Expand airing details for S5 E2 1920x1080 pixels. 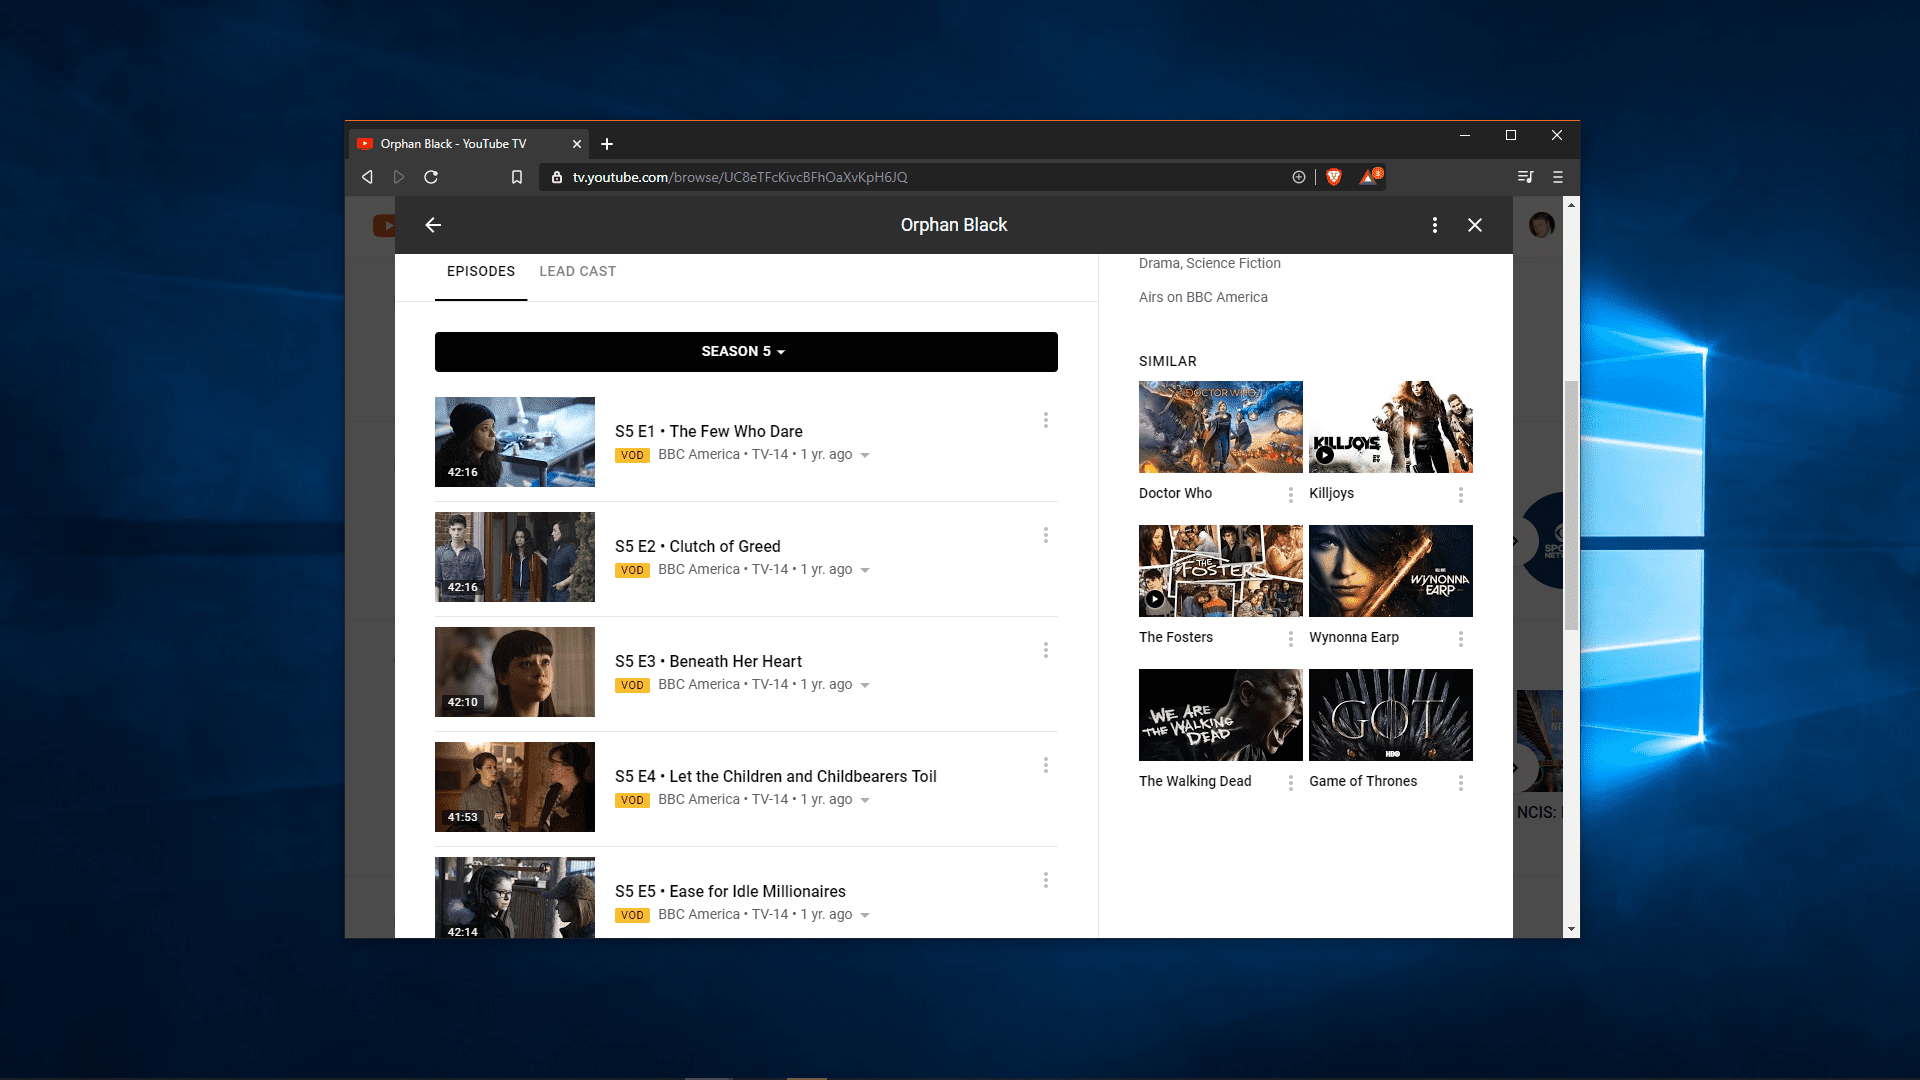(x=865, y=570)
